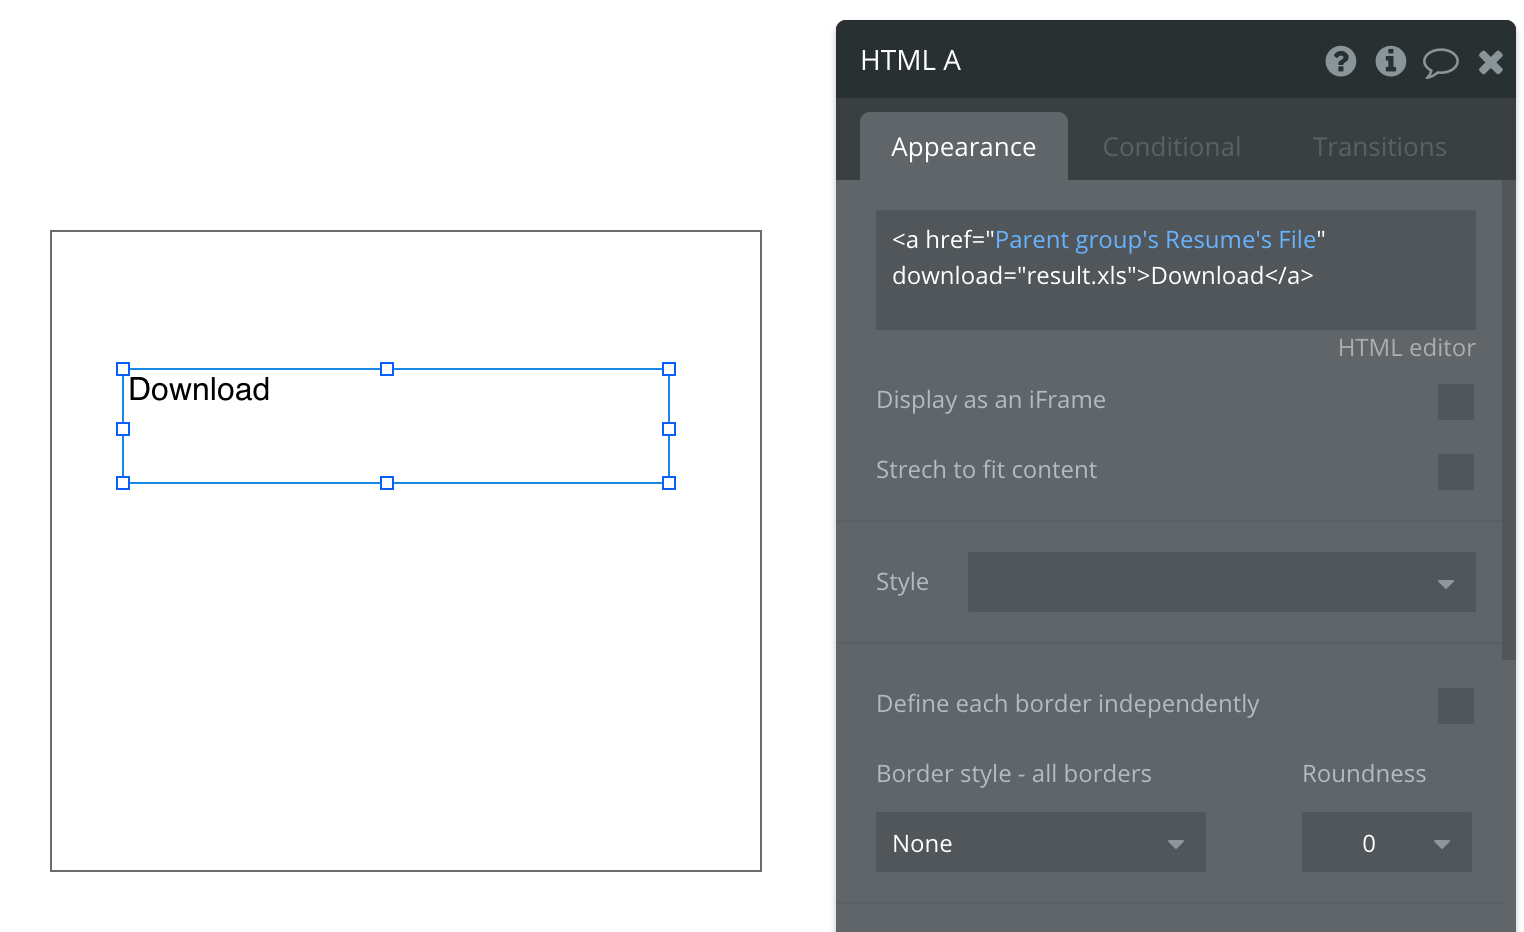Click the bottom-center resize handle of element
Screen dimensions: 1524x932
click(x=387, y=483)
